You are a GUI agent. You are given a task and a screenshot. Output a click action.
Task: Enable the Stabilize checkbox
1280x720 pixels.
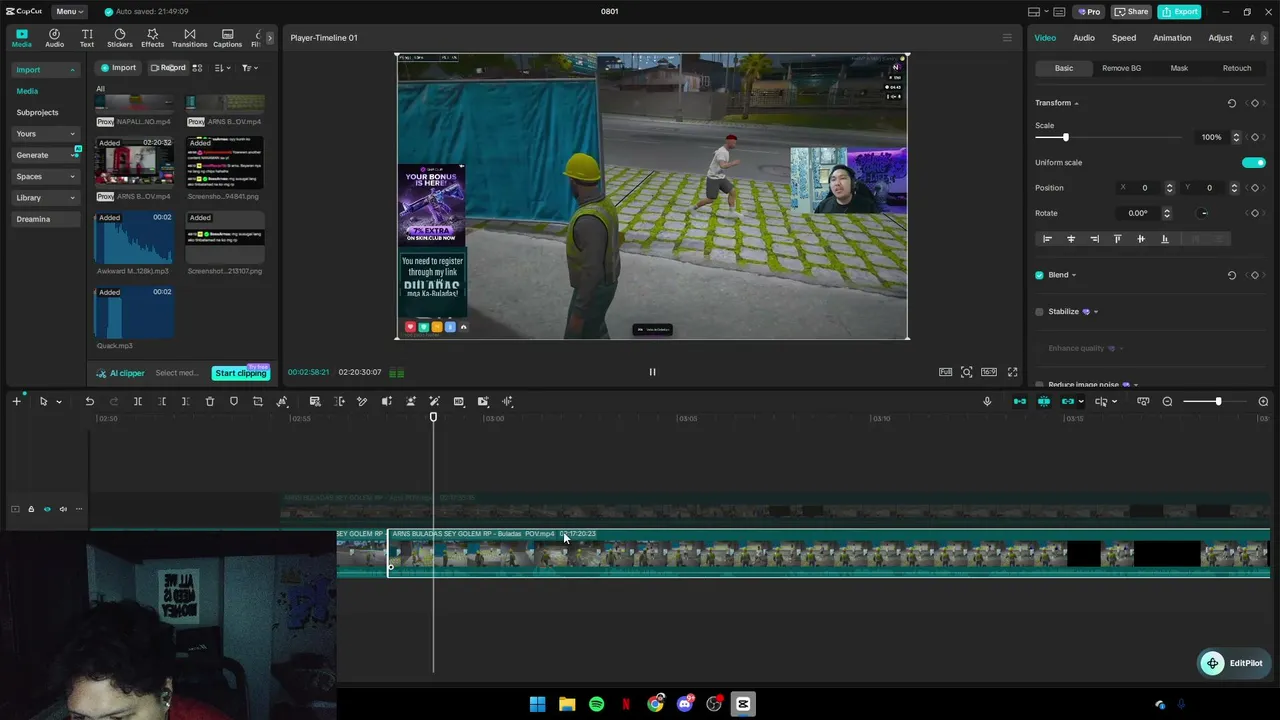(x=1039, y=312)
